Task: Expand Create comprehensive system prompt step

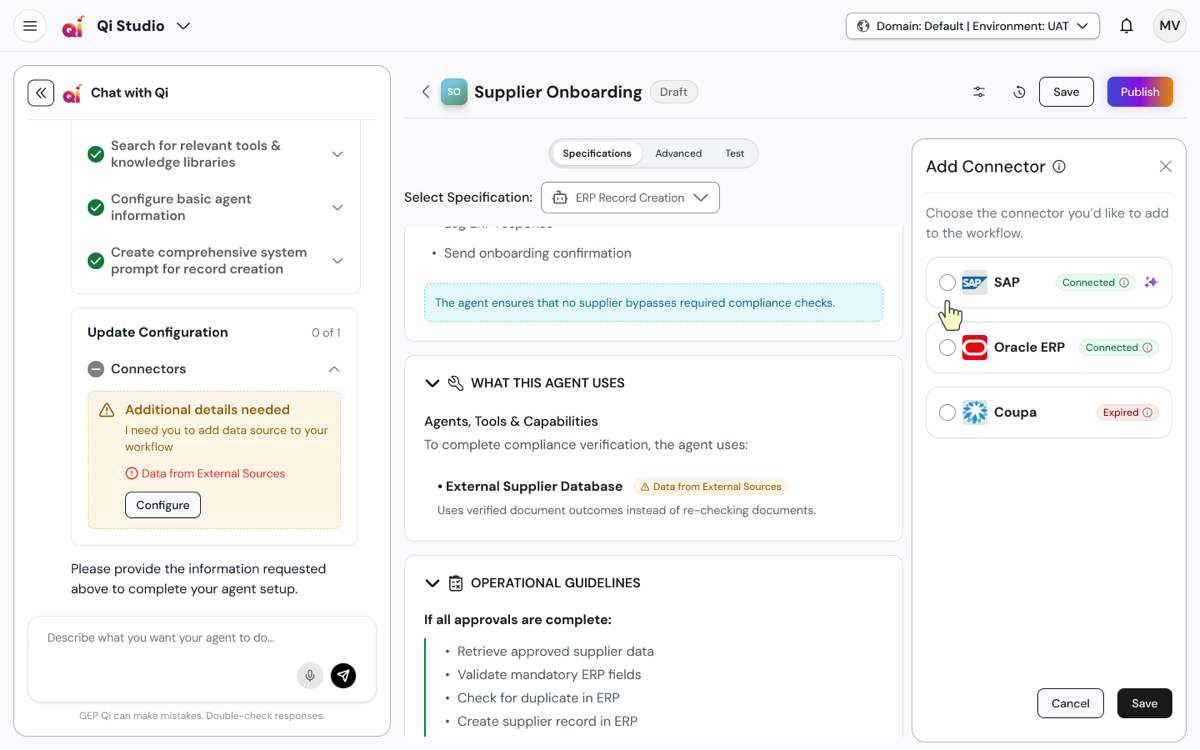Action: (337, 261)
